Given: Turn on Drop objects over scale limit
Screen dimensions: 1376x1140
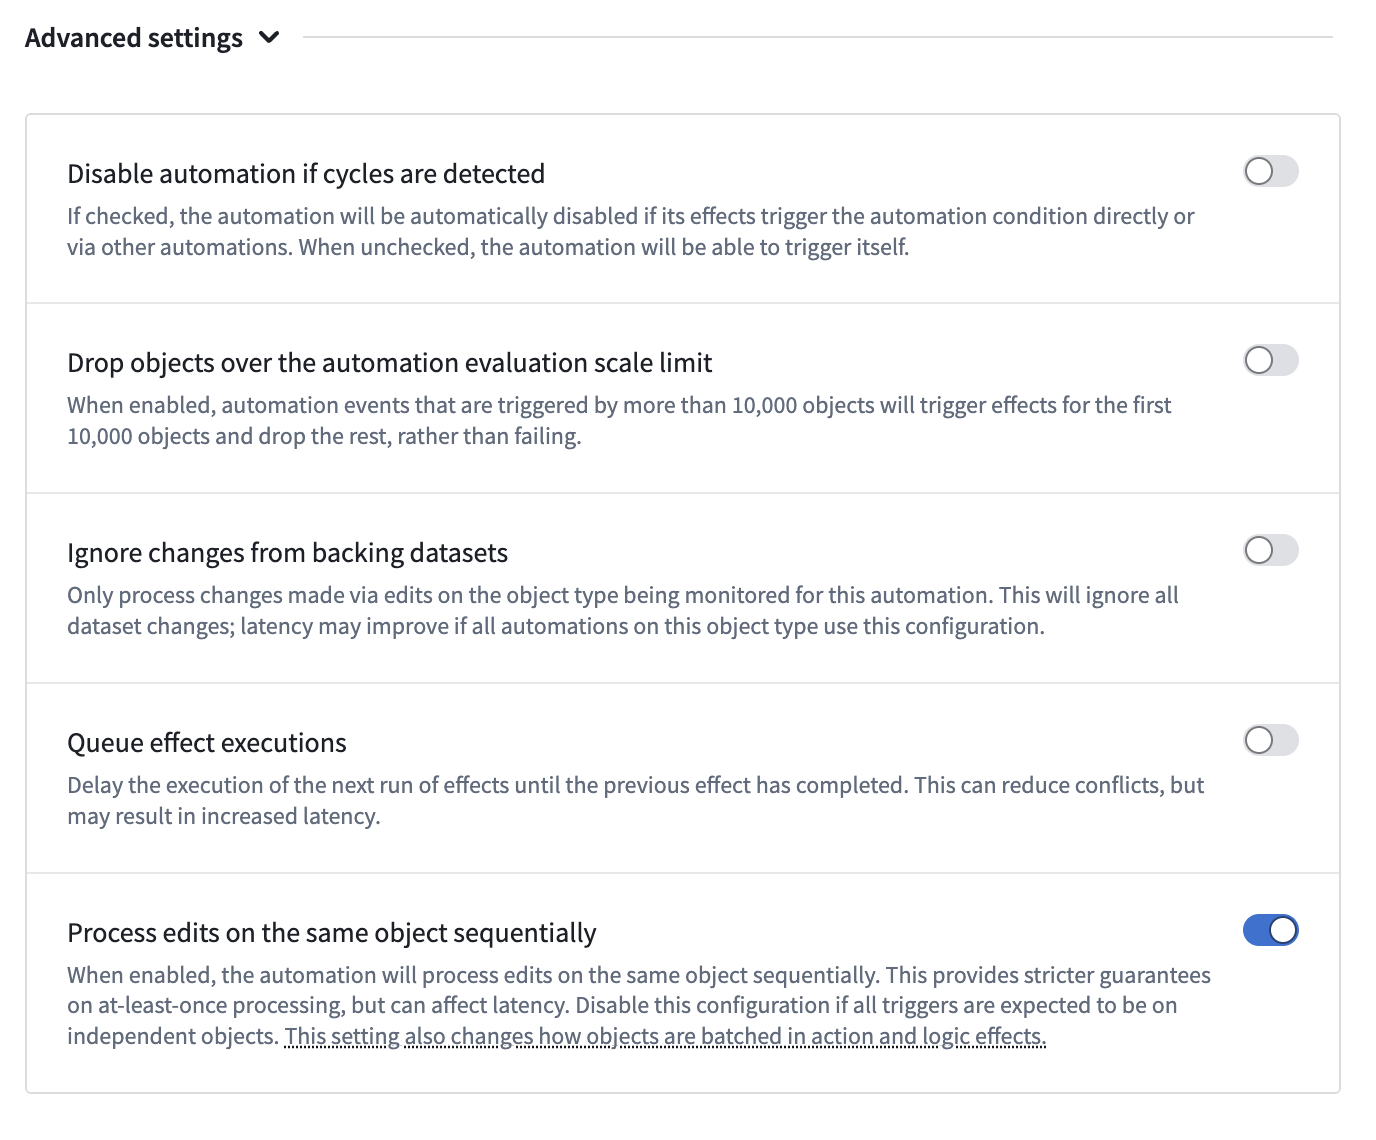Looking at the screenshot, I should pyautogui.click(x=1270, y=360).
